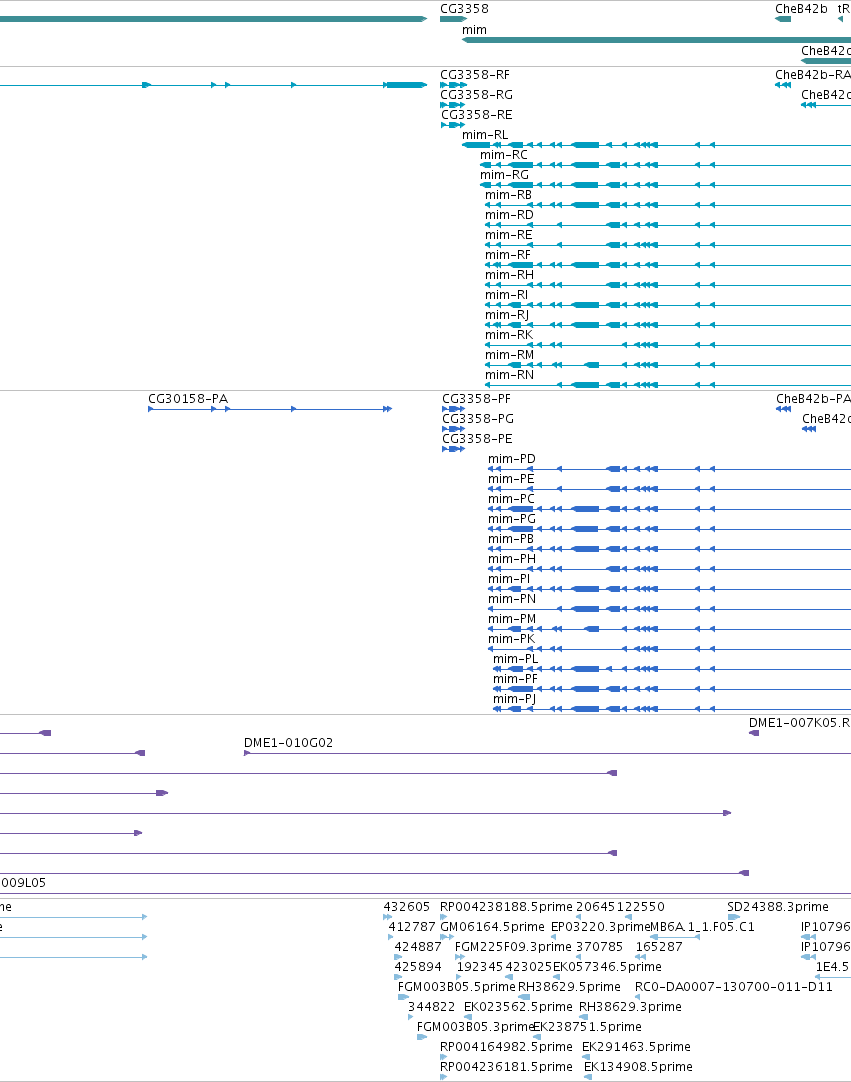Select RH38629.3prime feature

pos(630,1007)
